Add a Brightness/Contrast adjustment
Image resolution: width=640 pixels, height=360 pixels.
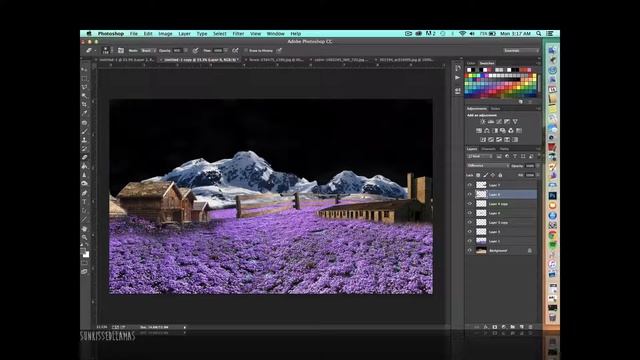pos(483,122)
